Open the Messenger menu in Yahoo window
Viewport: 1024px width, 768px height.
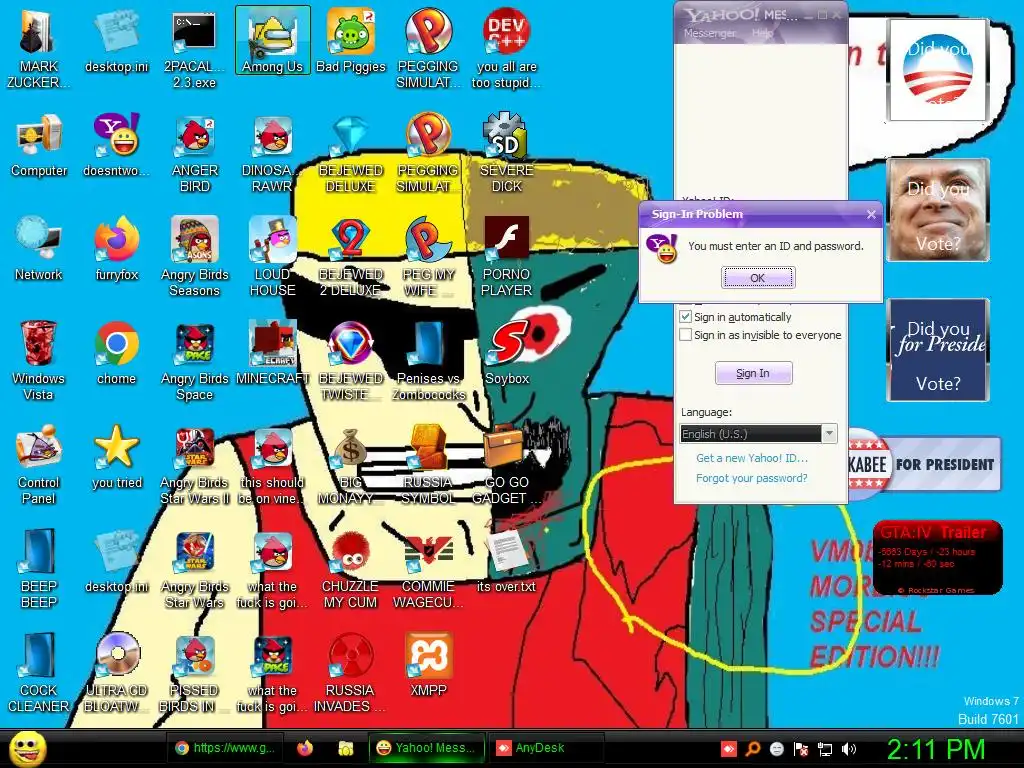(709, 33)
